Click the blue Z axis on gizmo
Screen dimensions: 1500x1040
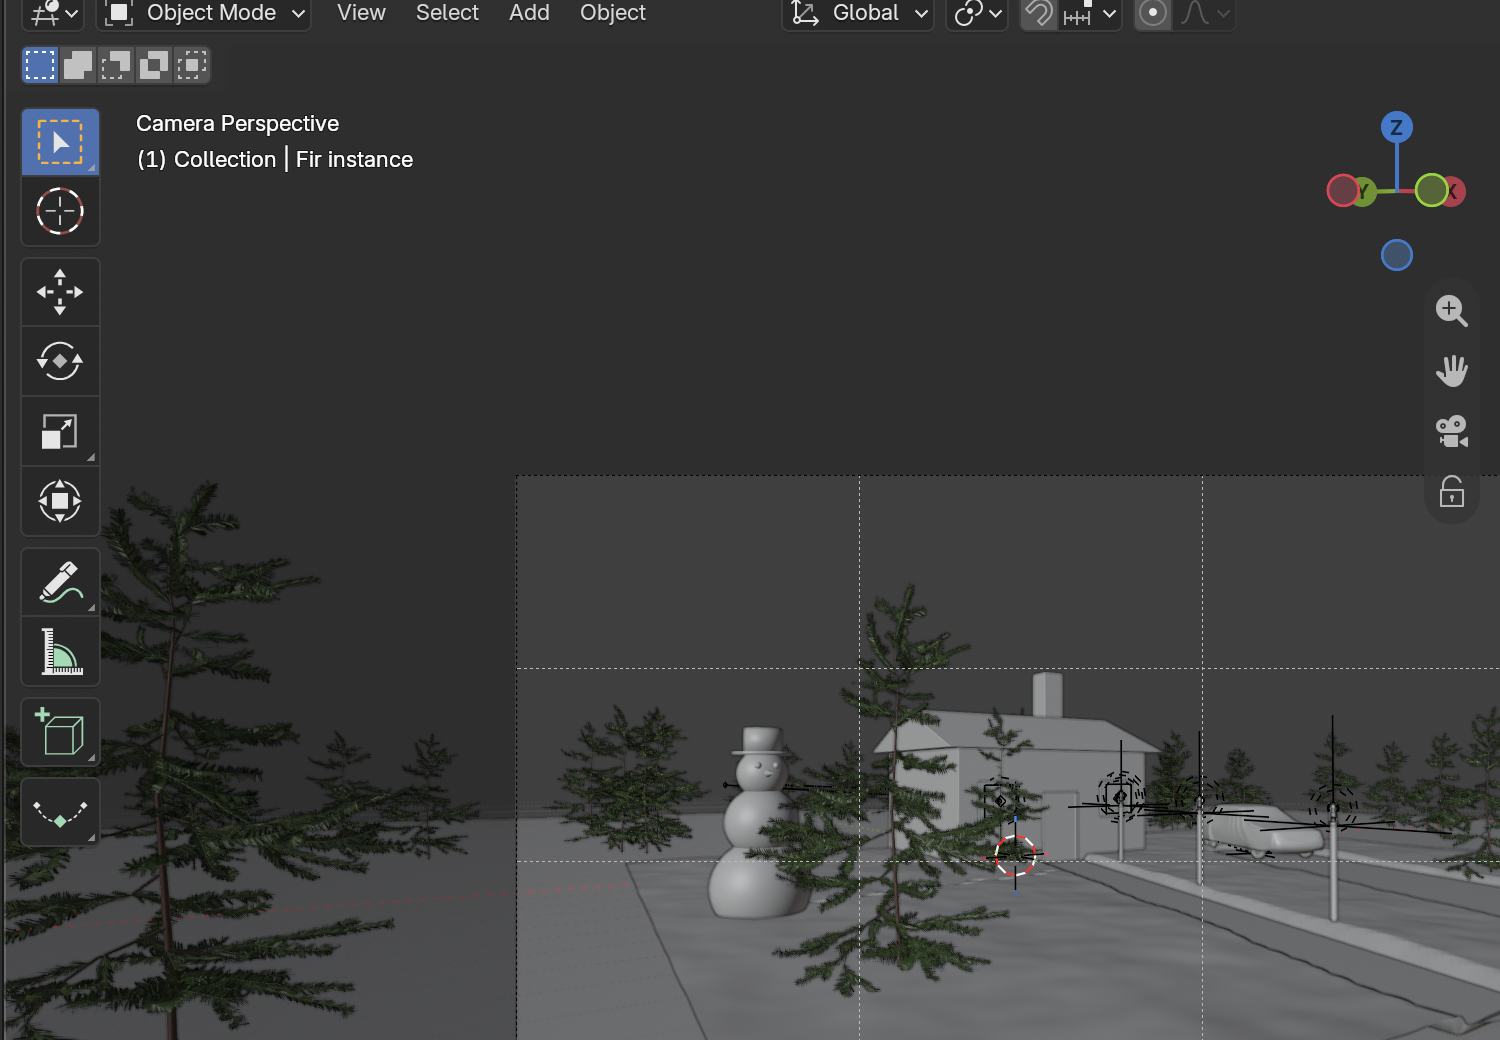(1397, 127)
